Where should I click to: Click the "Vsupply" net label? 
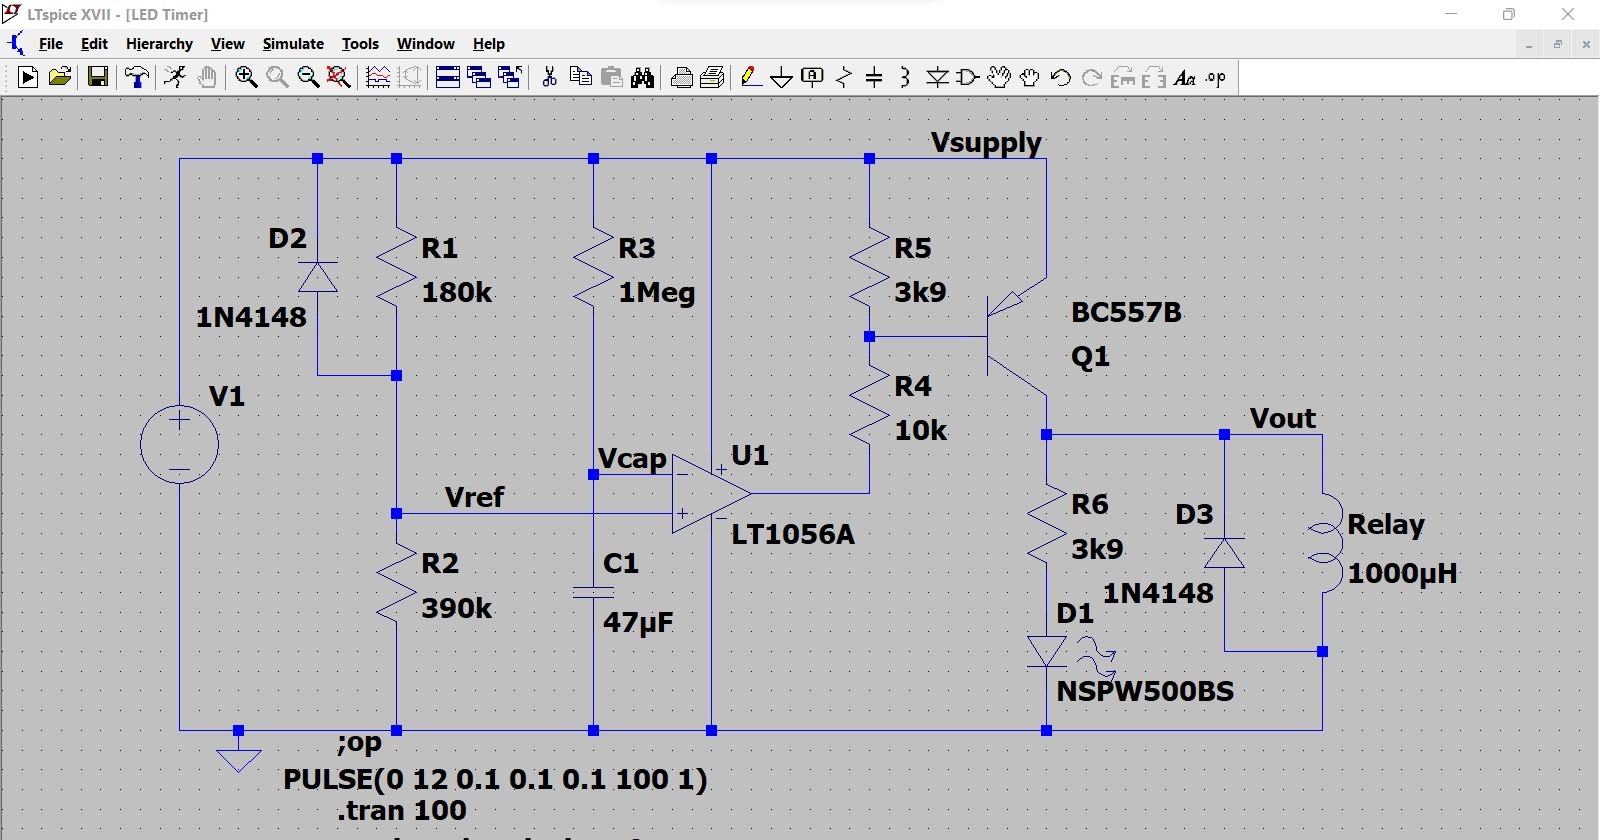tap(986, 142)
